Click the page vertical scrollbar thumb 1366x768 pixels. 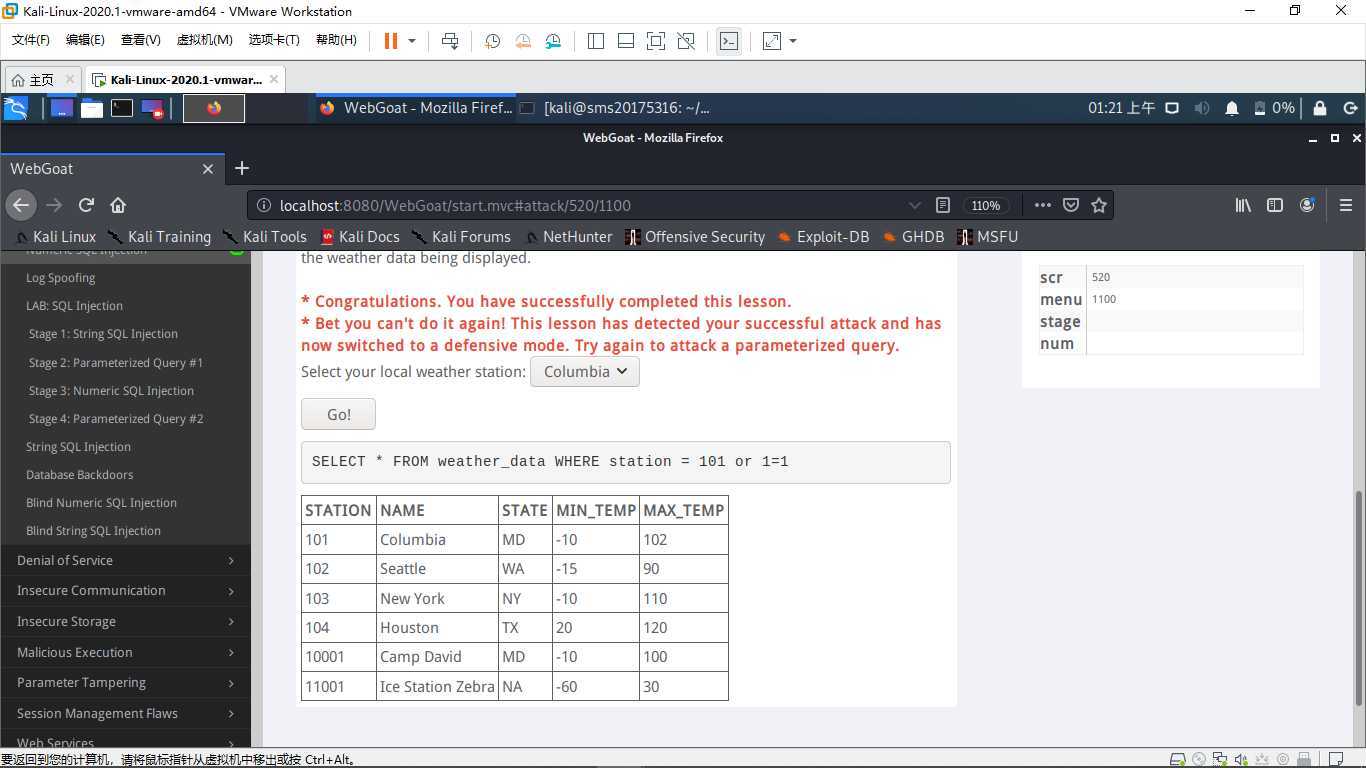coord(1358,598)
